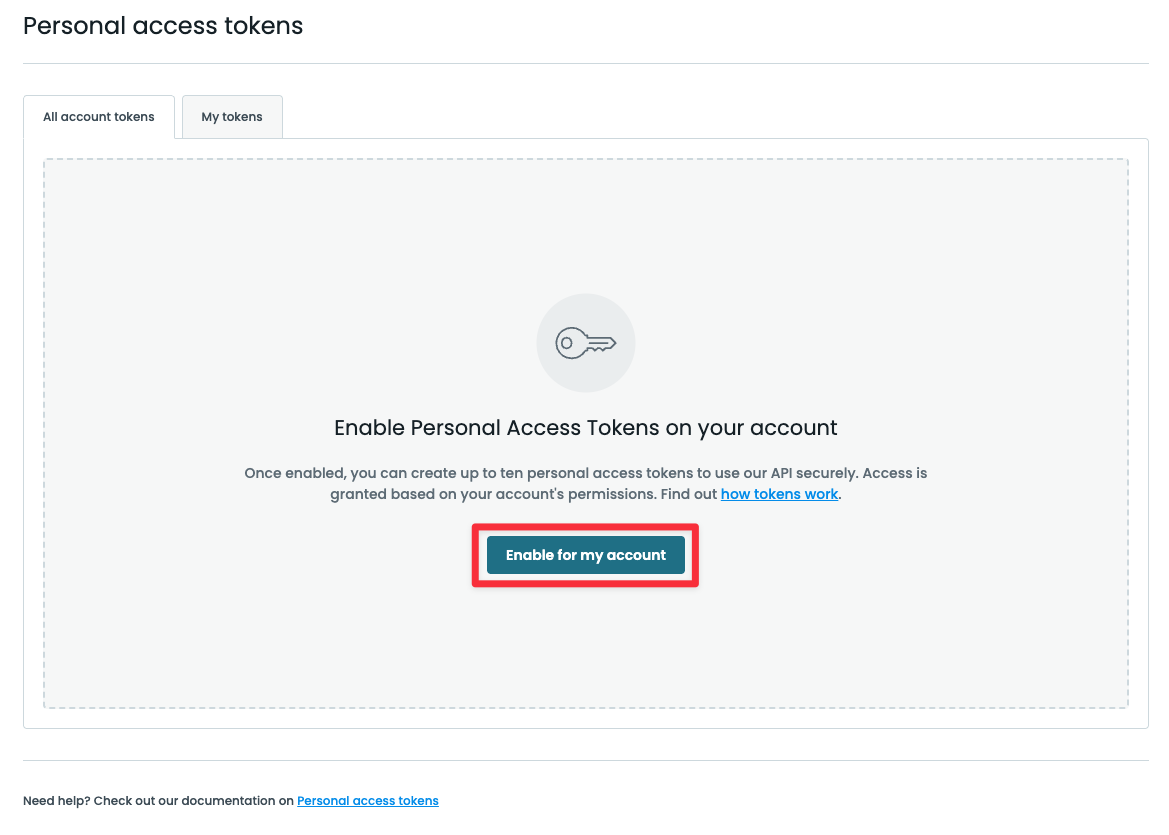Click empty tab strip right of My tokens

point(700,117)
